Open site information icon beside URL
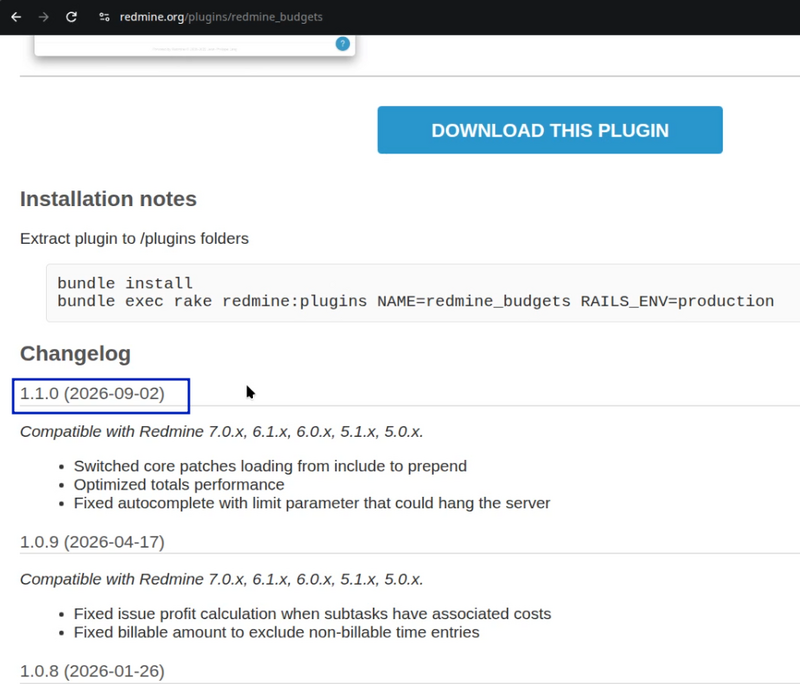The height and width of the screenshot is (684, 800). [104, 17]
